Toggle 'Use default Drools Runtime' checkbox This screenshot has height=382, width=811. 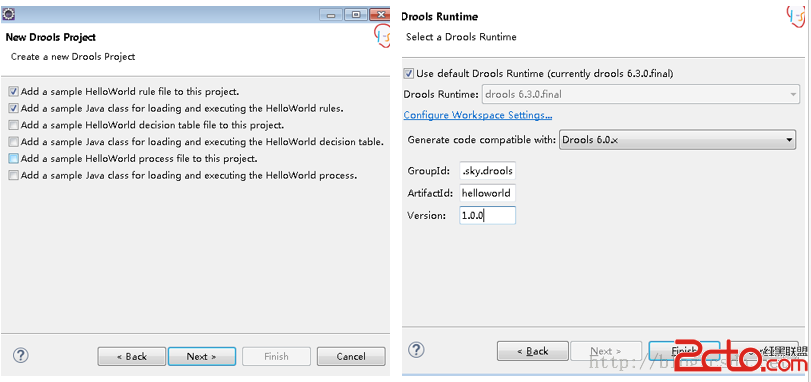[x=409, y=73]
